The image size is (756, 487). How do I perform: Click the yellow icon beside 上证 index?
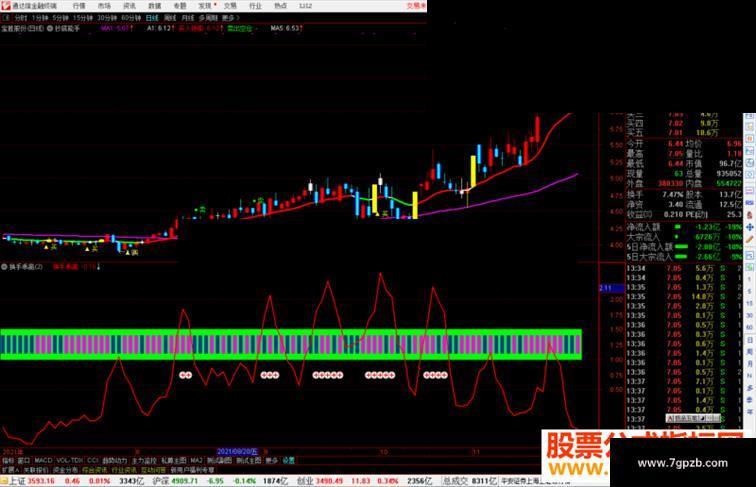tap(4, 481)
